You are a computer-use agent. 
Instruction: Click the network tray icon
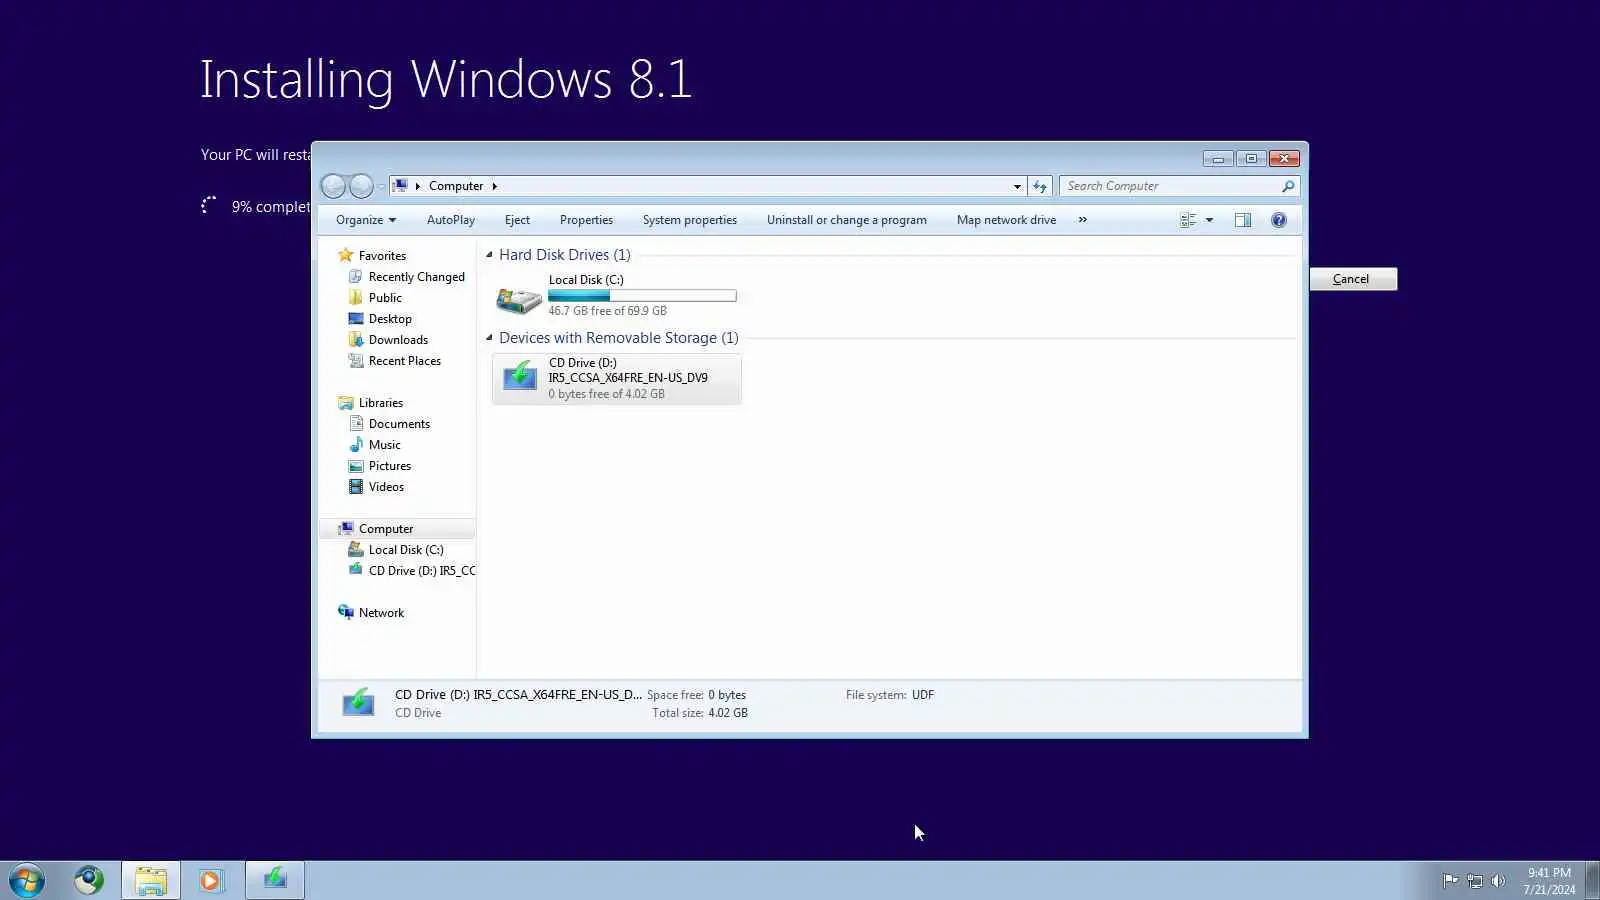[1474, 881]
